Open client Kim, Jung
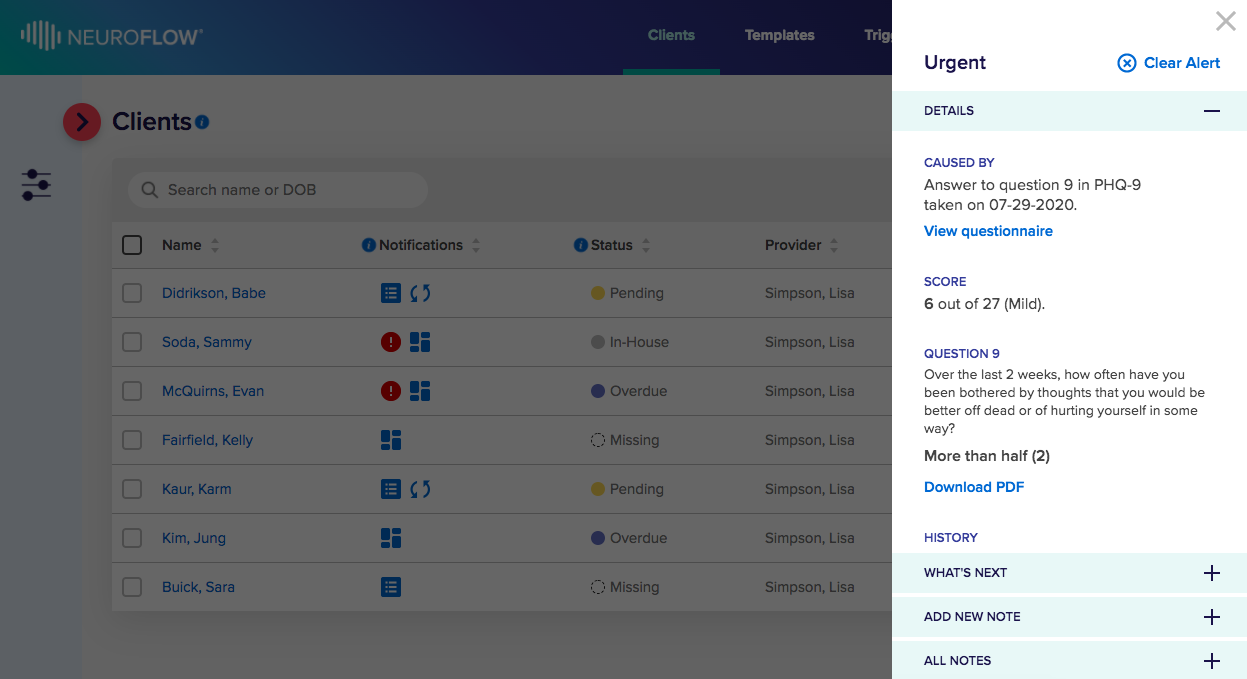 (x=194, y=538)
